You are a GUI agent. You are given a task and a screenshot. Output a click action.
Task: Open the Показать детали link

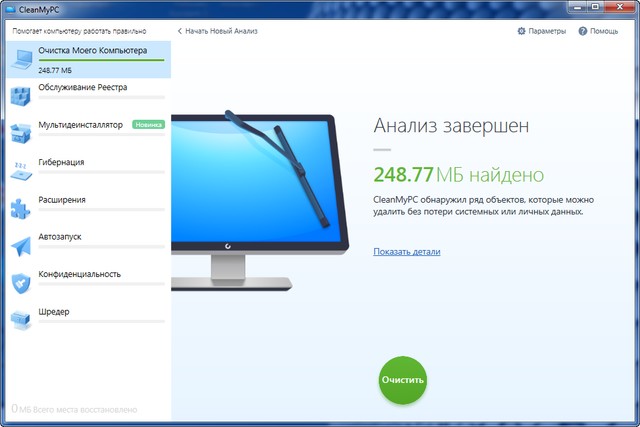tap(407, 251)
